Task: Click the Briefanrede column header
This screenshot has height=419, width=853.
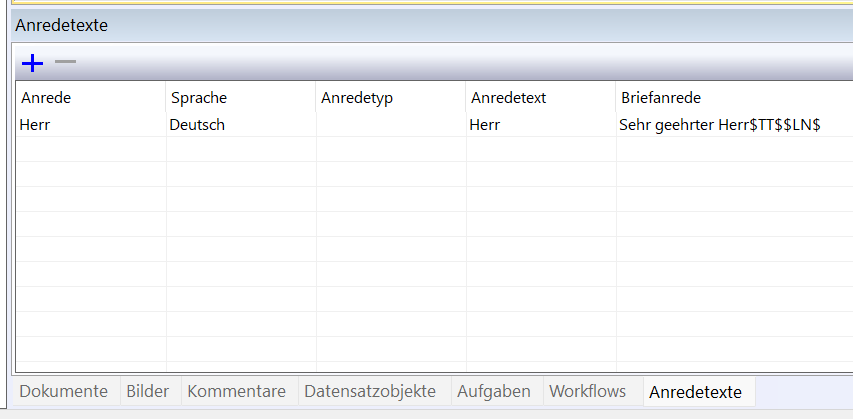Action: coord(734,97)
